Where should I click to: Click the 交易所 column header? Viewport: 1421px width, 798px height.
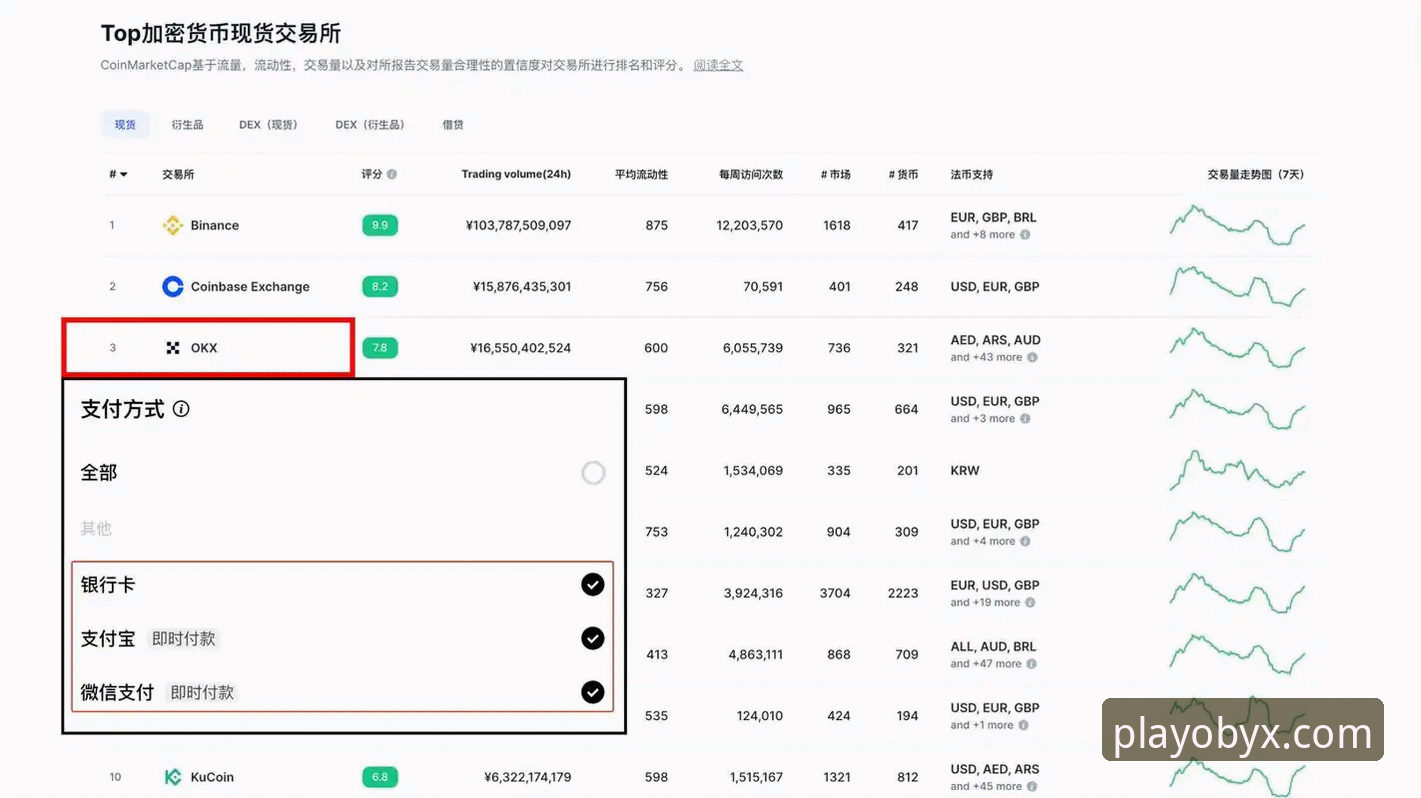[178, 174]
